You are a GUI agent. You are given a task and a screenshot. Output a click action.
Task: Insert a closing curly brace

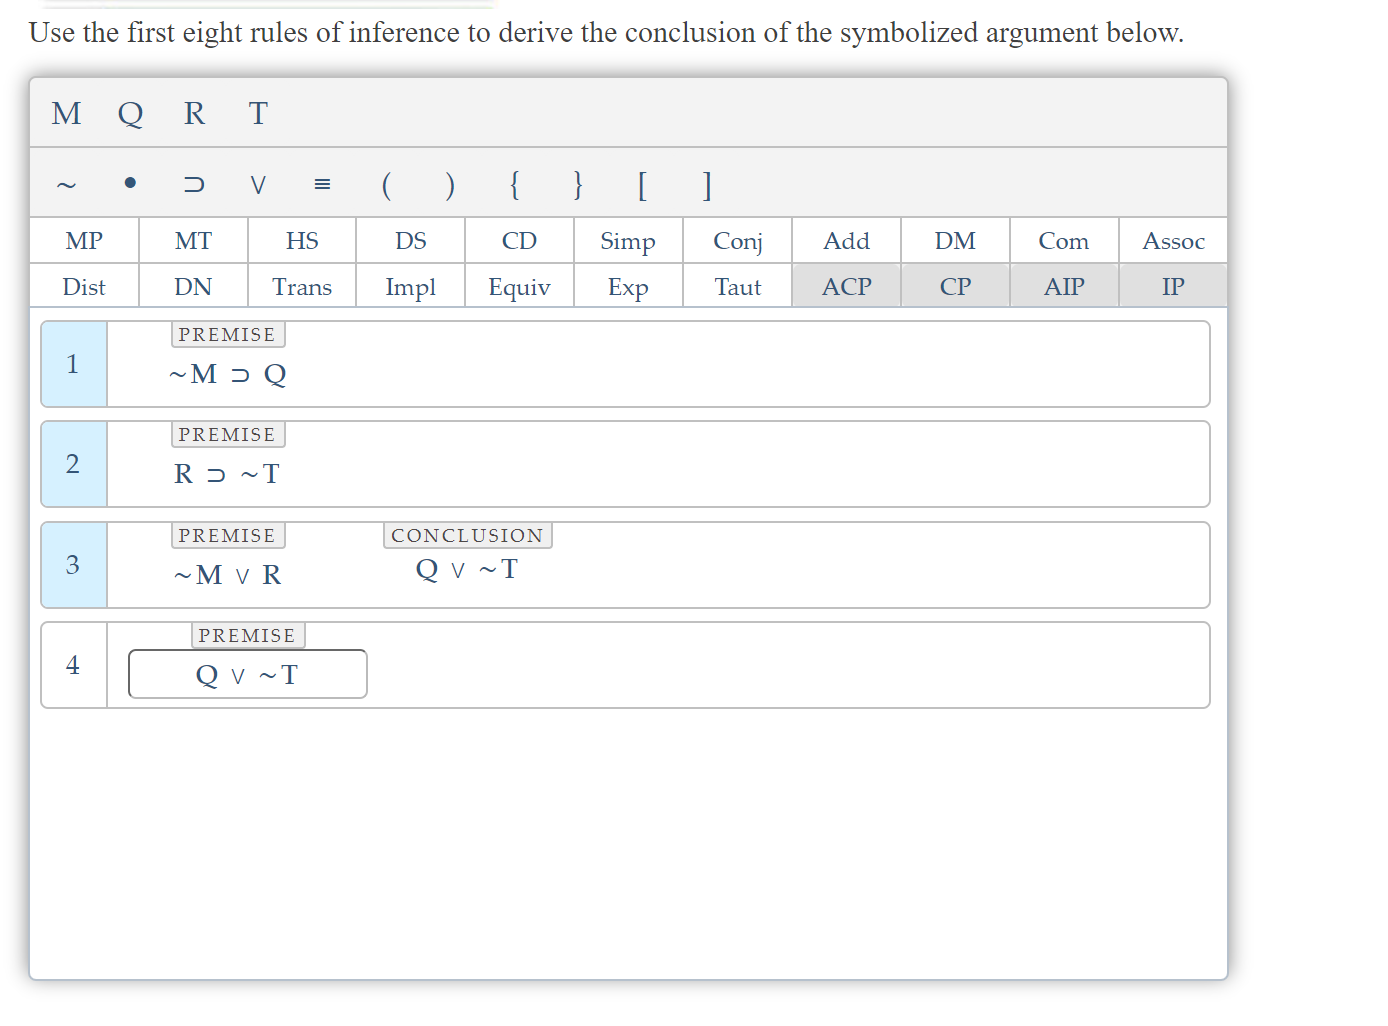tap(578, 185)
